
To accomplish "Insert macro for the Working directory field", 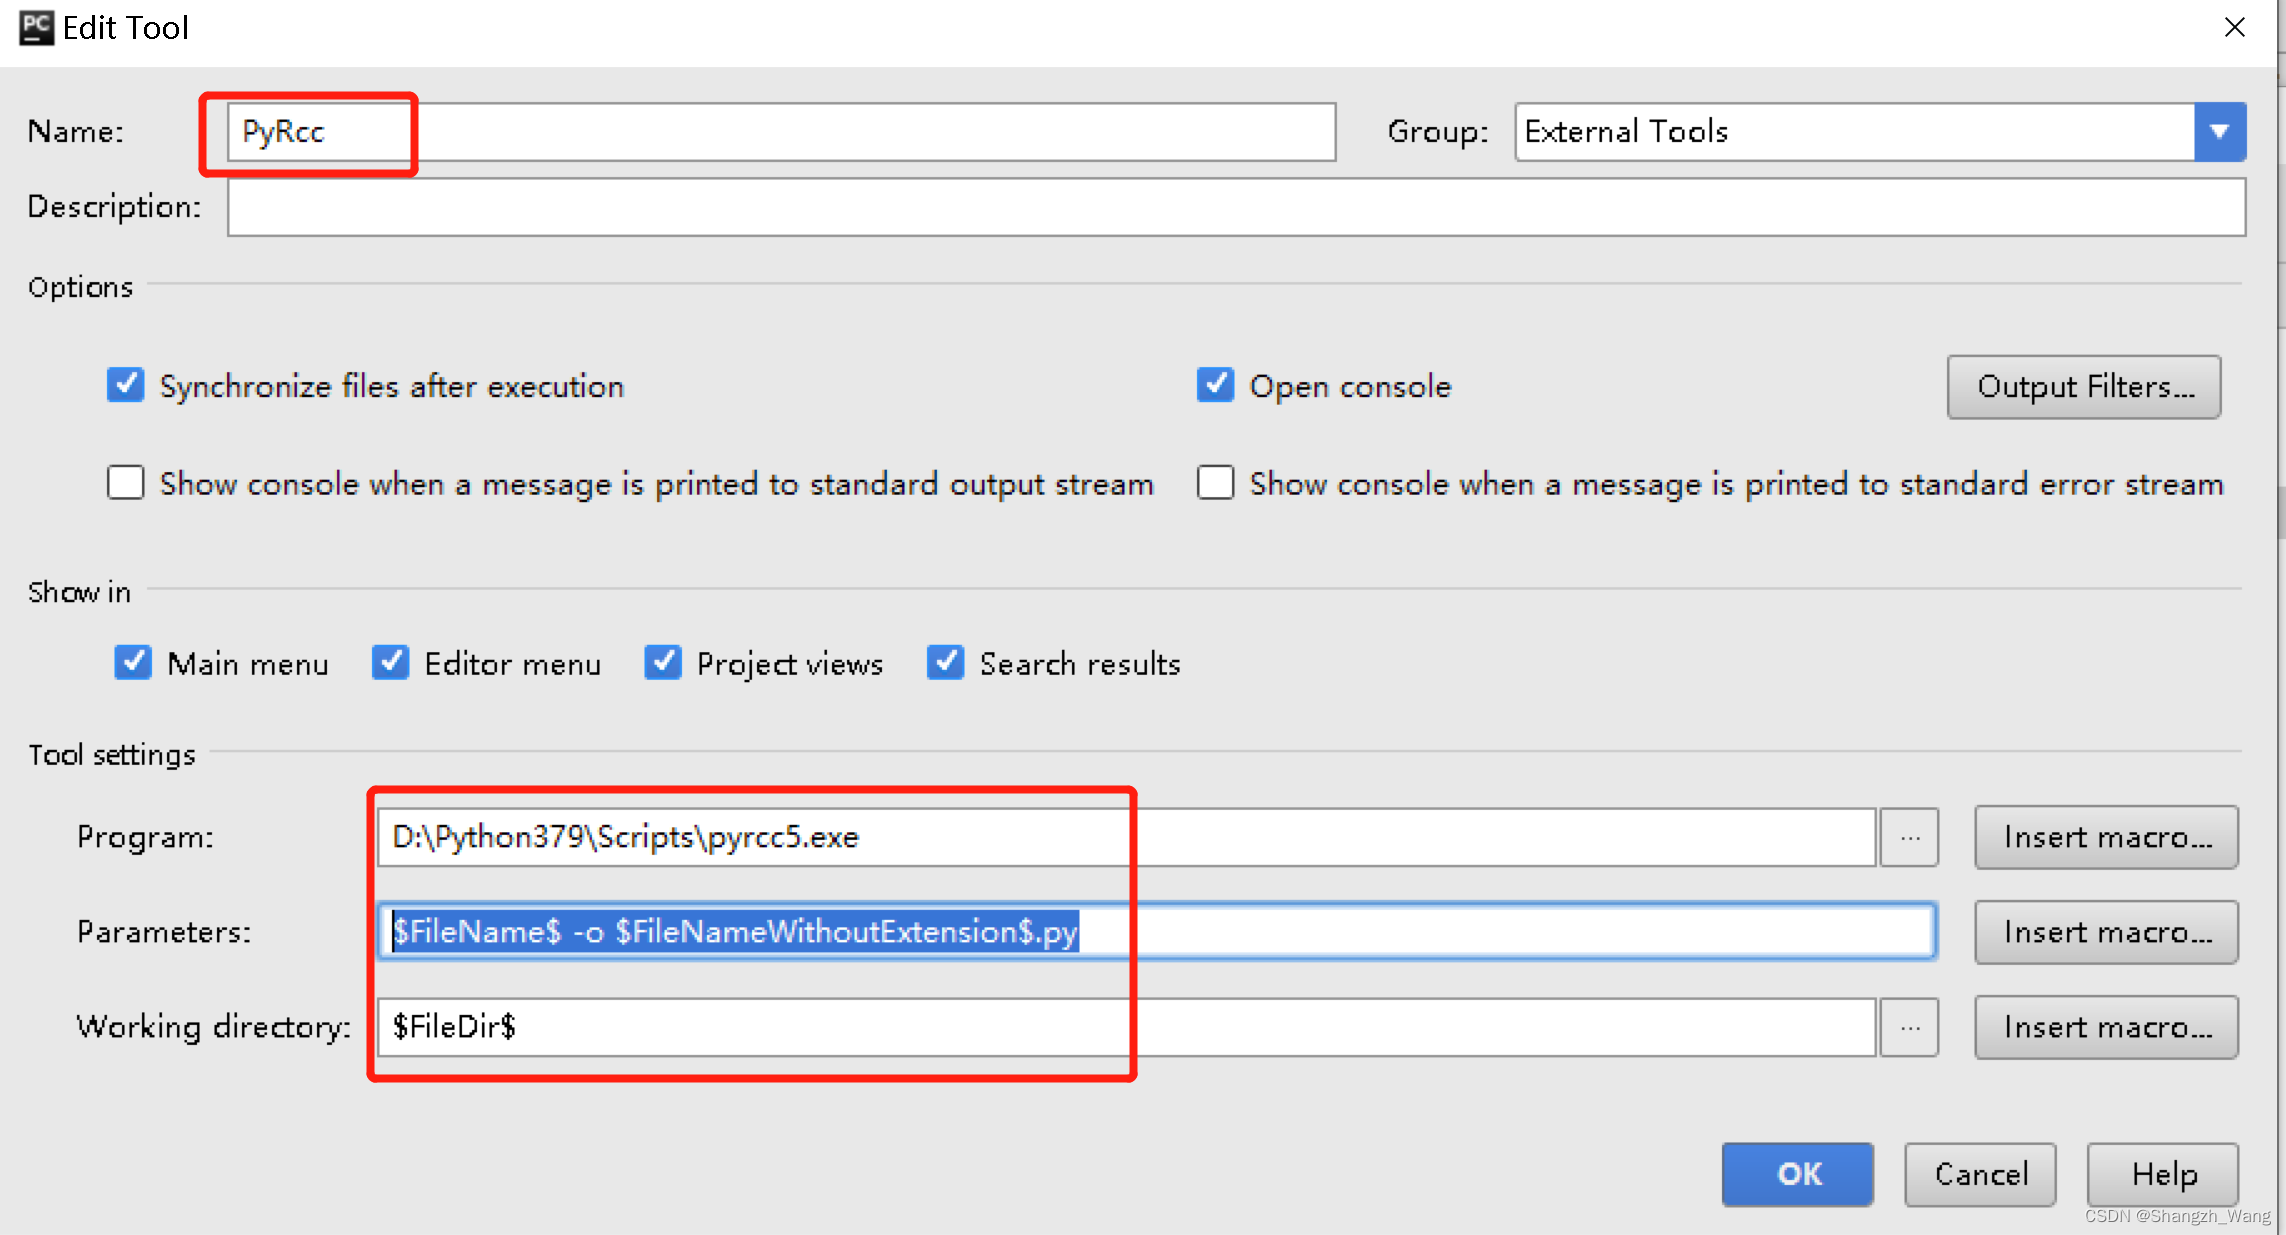I will click(2106, 1027).
